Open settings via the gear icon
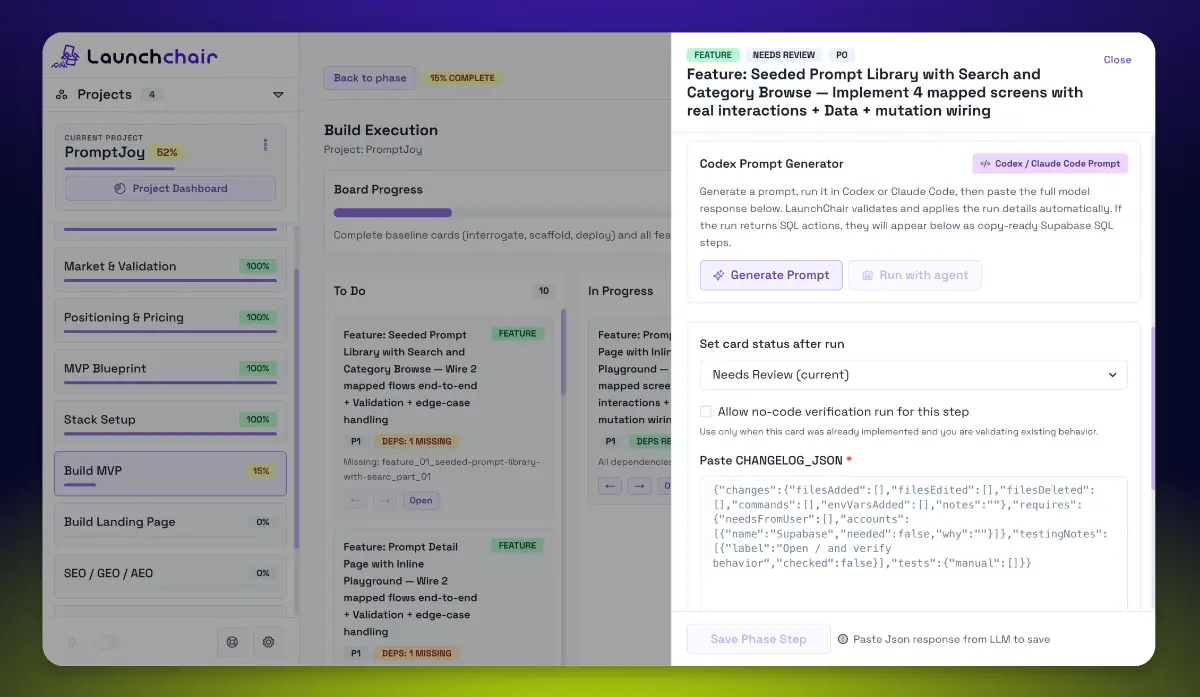This screenshot has height=697, width=1200. (x=268, y=642)
